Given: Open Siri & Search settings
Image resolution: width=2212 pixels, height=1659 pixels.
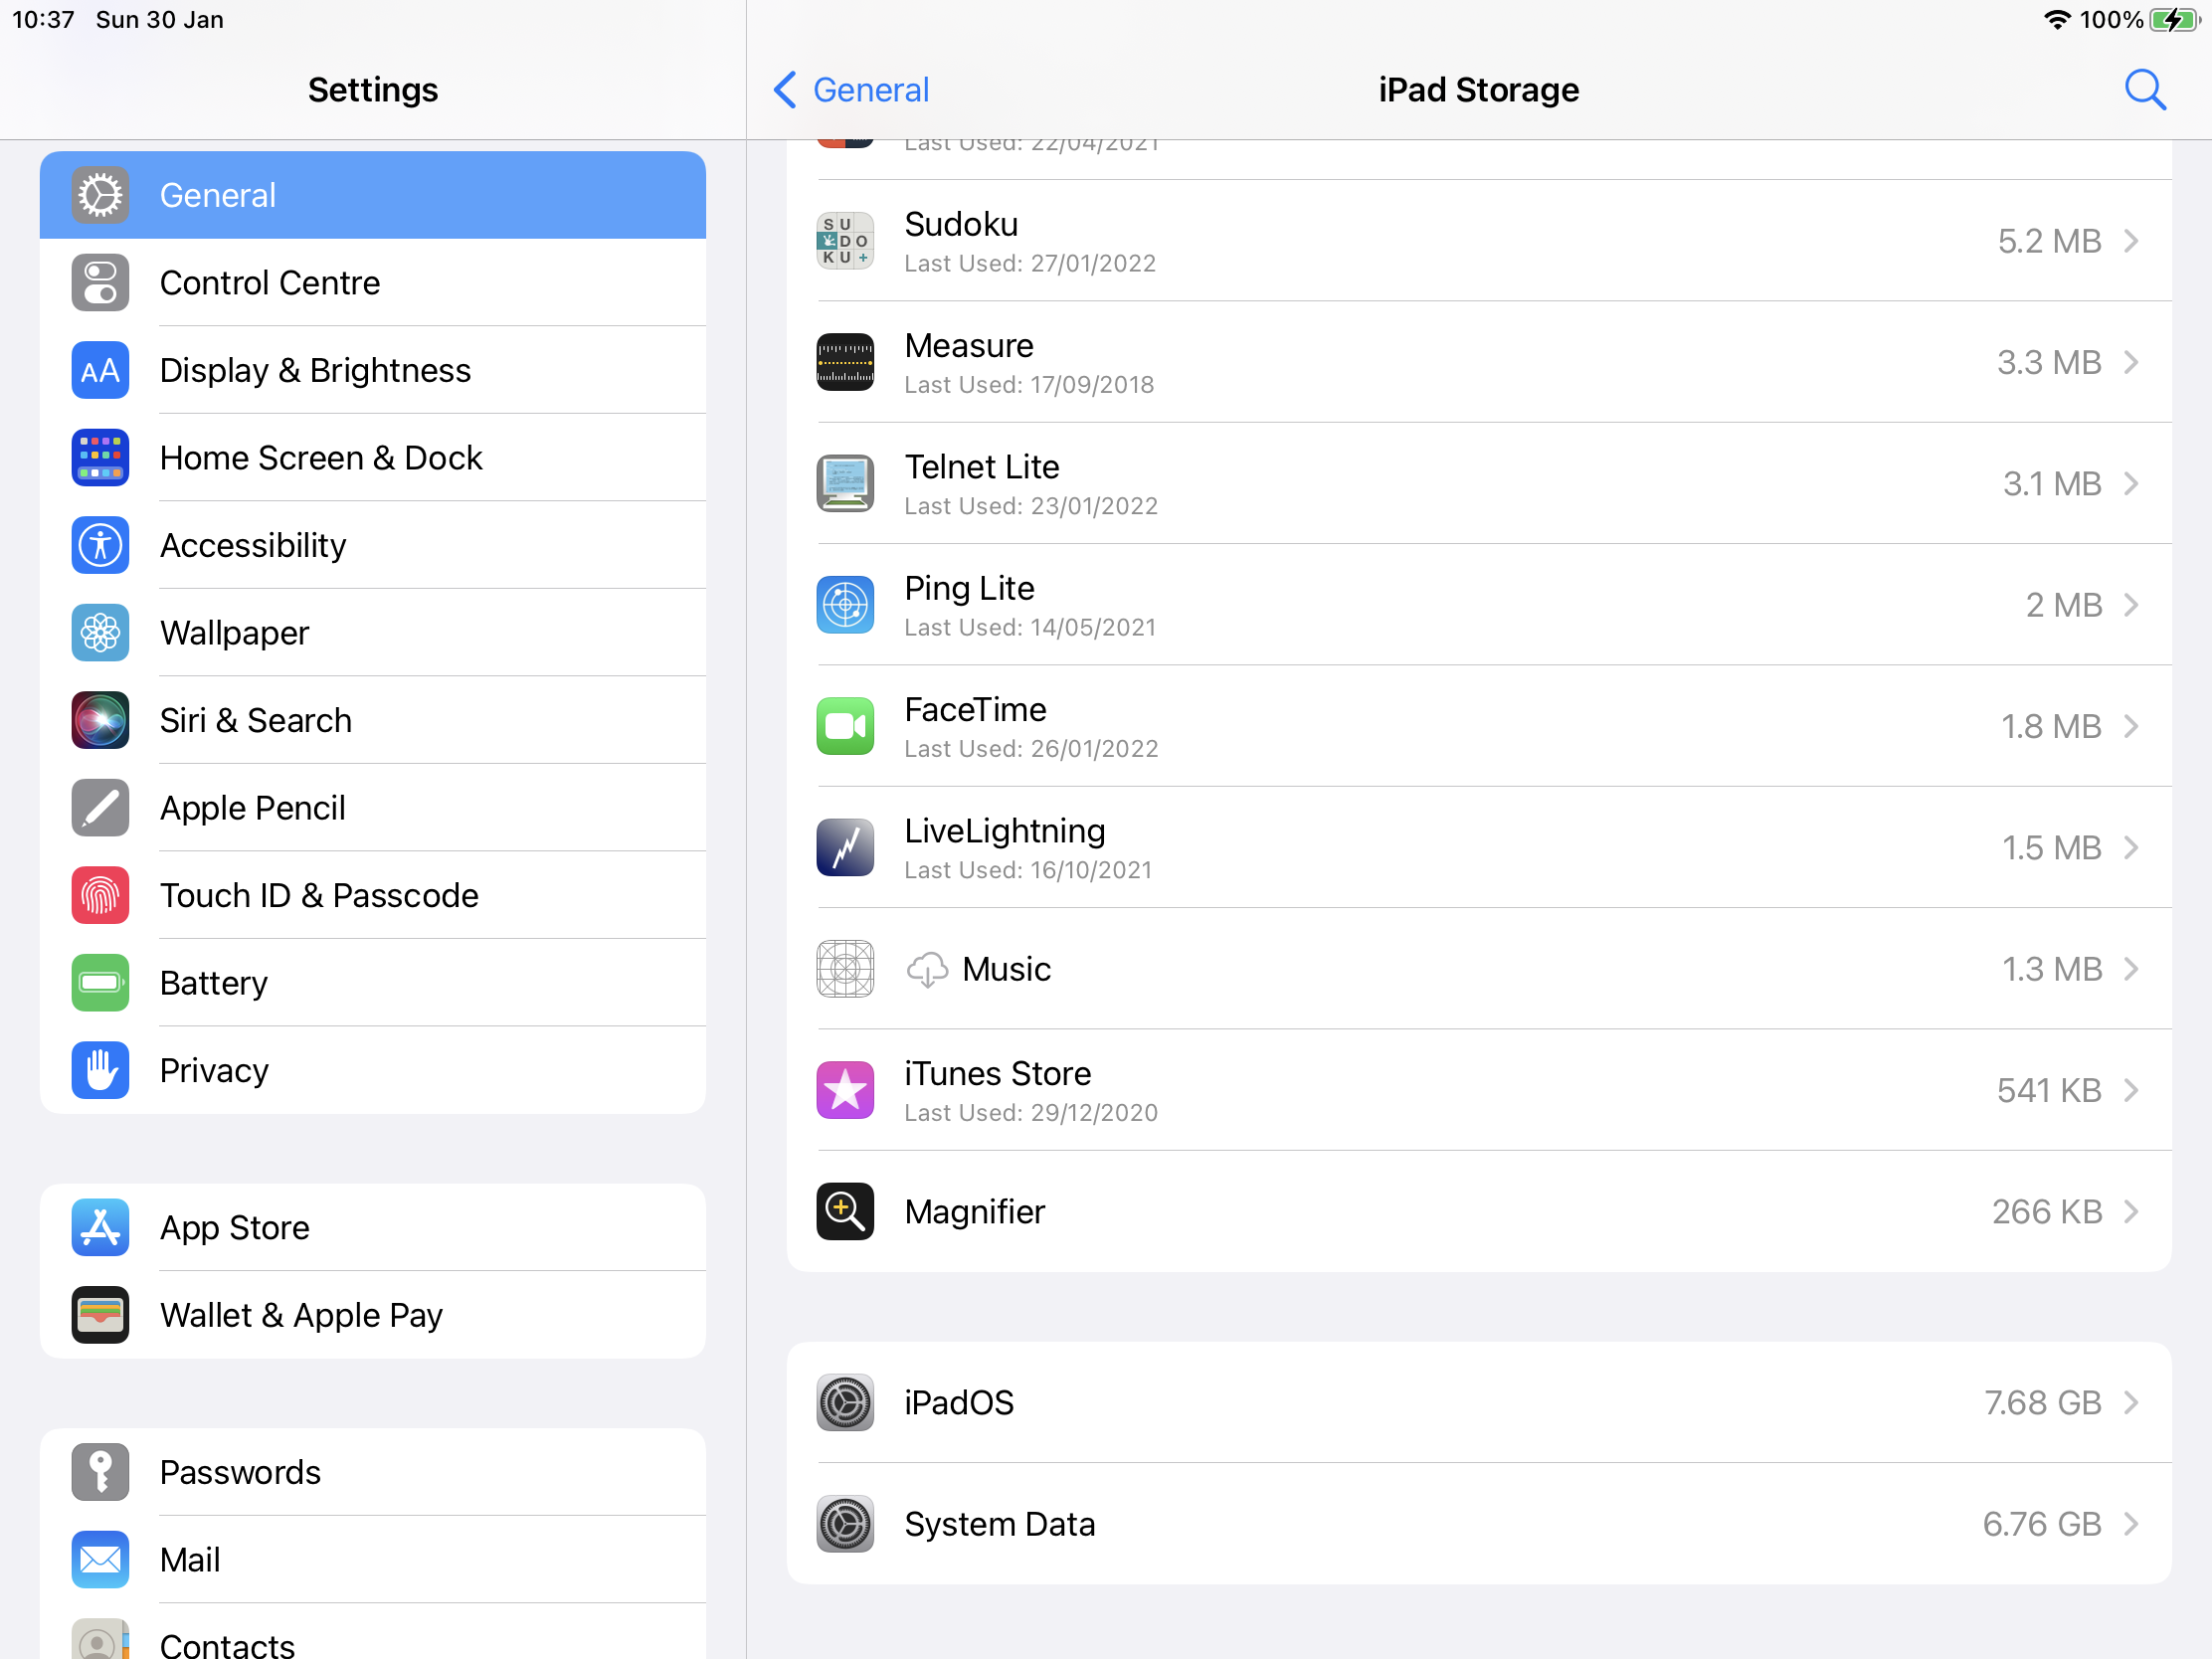Looking at the screenshot, I should 373,720.
